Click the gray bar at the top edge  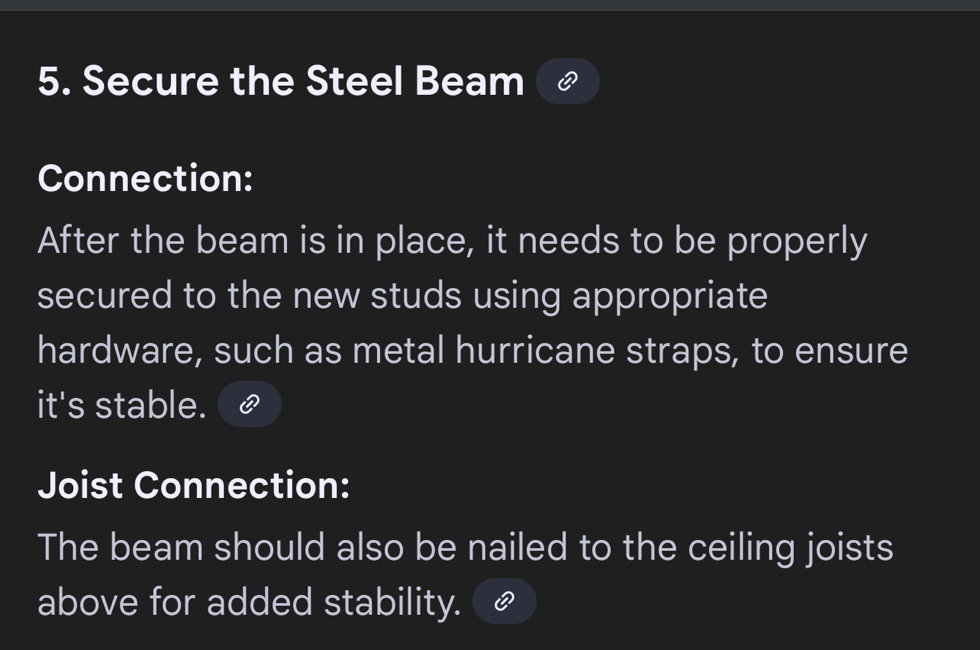[x=490, y=5]
